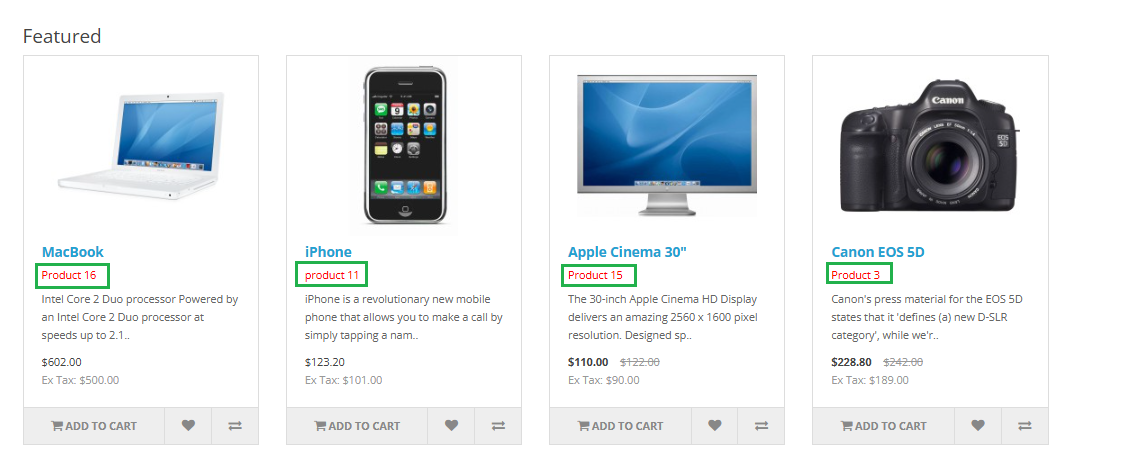Add iPhone to wish list heart icon
This screenshot has height=451, width=1125.
coord(451,426)
